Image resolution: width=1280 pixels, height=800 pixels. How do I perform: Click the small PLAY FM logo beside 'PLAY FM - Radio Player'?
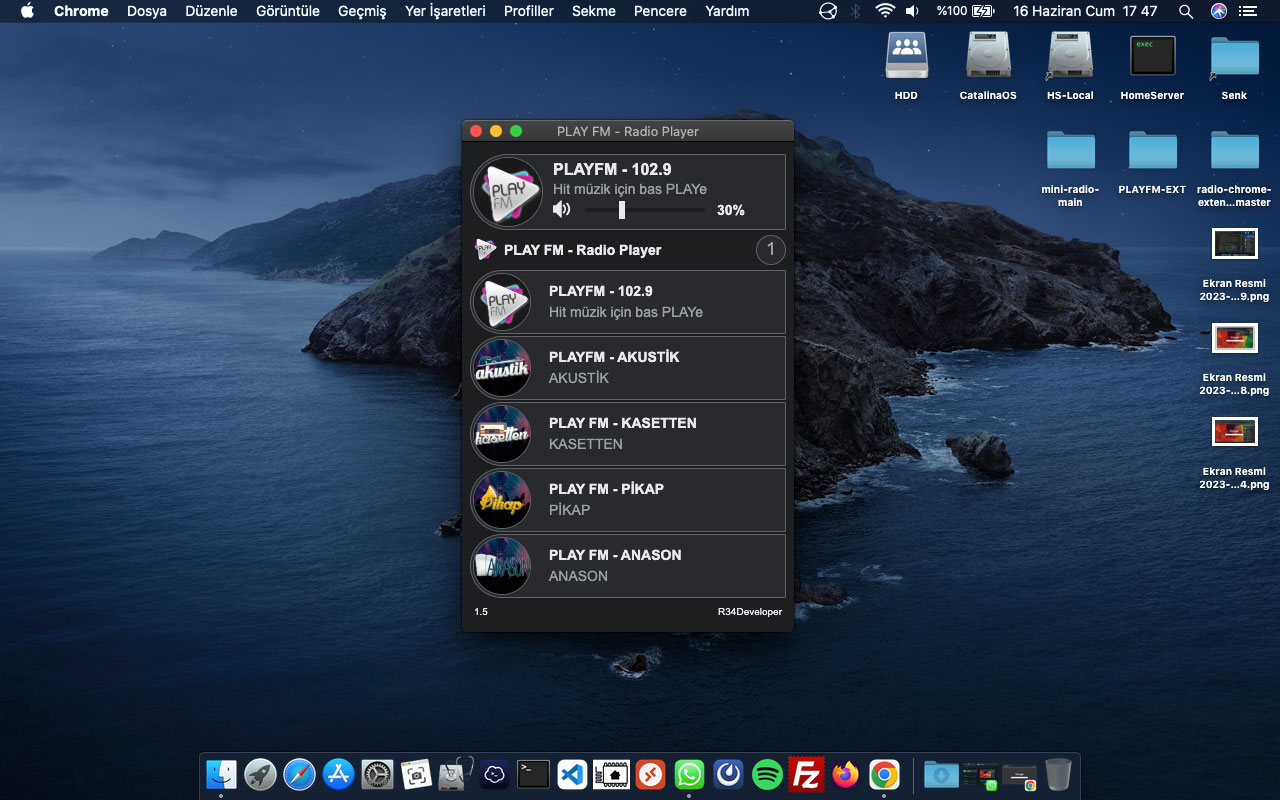coord(486,250)
